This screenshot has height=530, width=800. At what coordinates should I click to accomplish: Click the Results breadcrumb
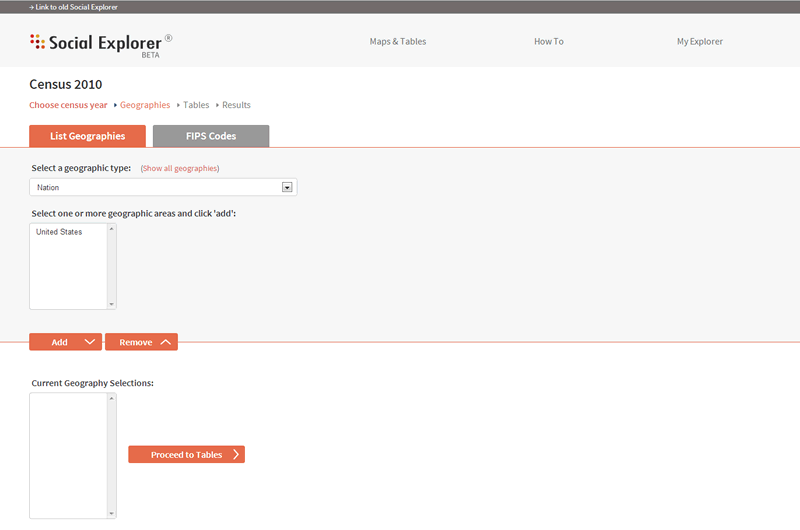pos(236,105)
